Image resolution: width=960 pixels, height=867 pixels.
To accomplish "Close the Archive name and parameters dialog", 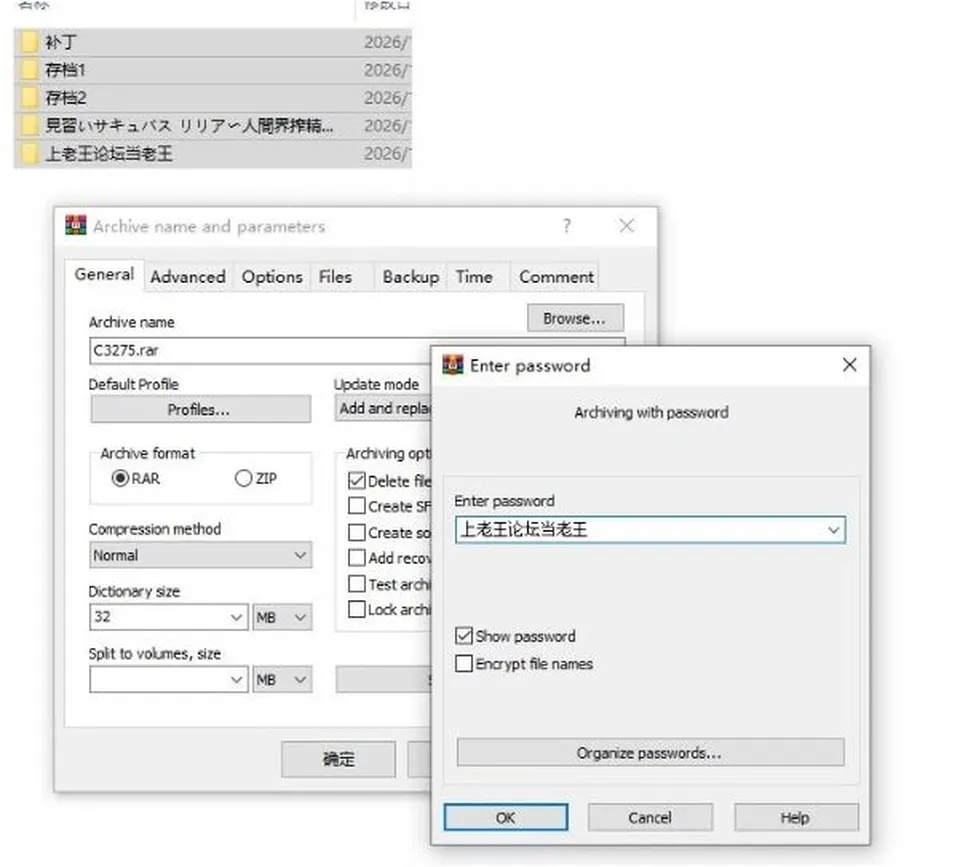I will (626, 226).
